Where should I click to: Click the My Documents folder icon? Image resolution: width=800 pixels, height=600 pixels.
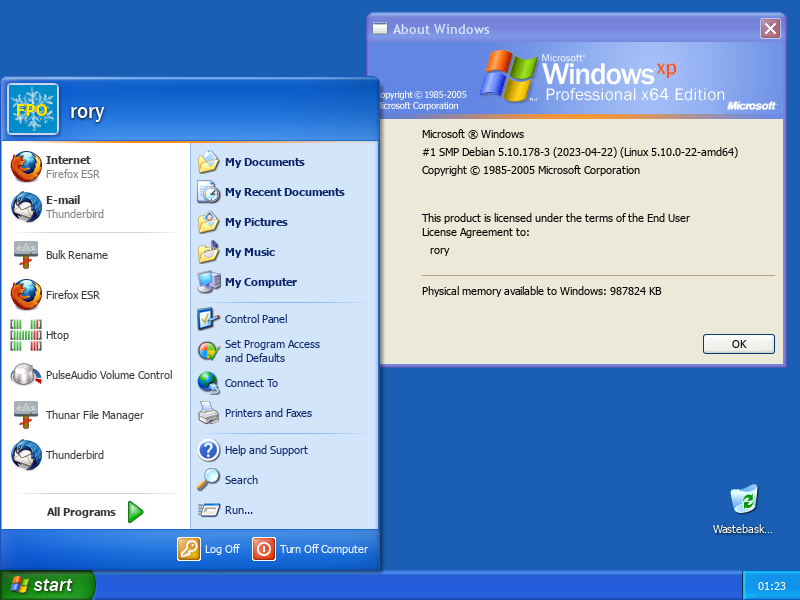[x=209, y=162]
